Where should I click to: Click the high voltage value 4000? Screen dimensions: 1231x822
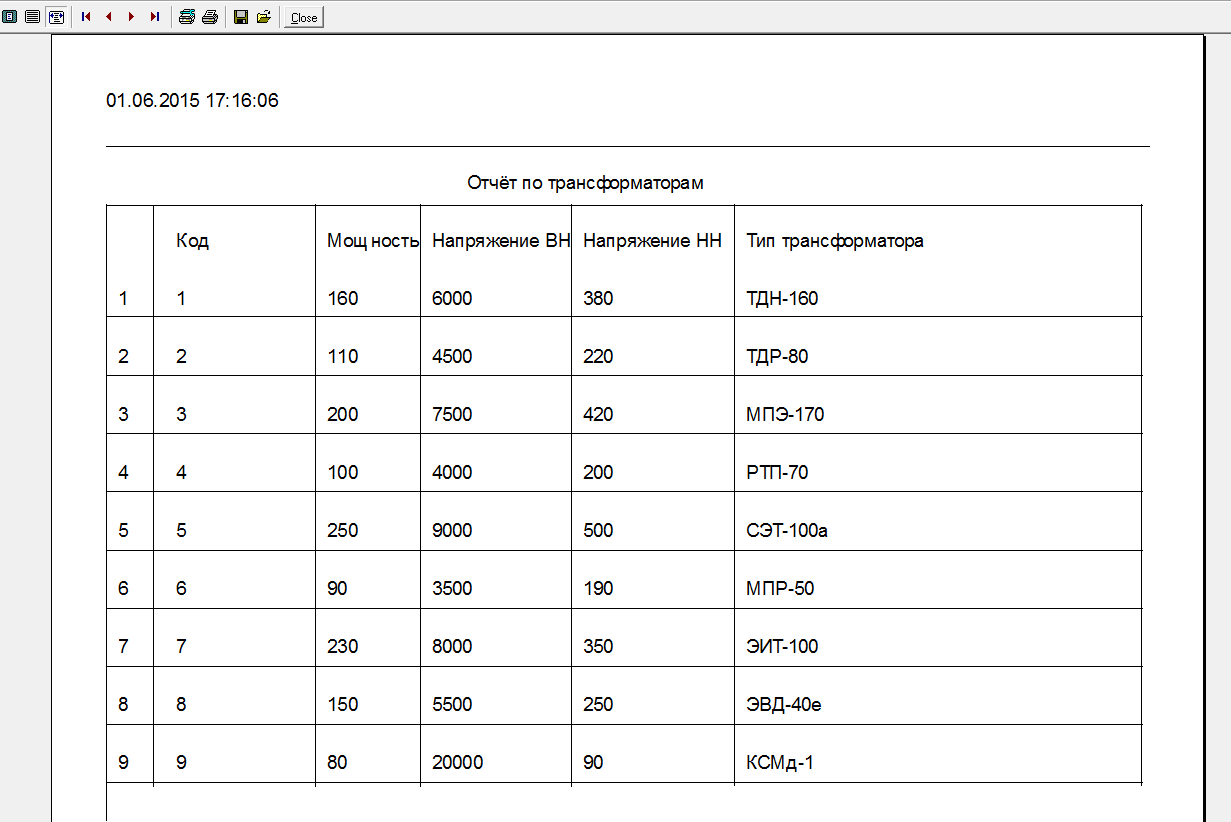point(452,472)
